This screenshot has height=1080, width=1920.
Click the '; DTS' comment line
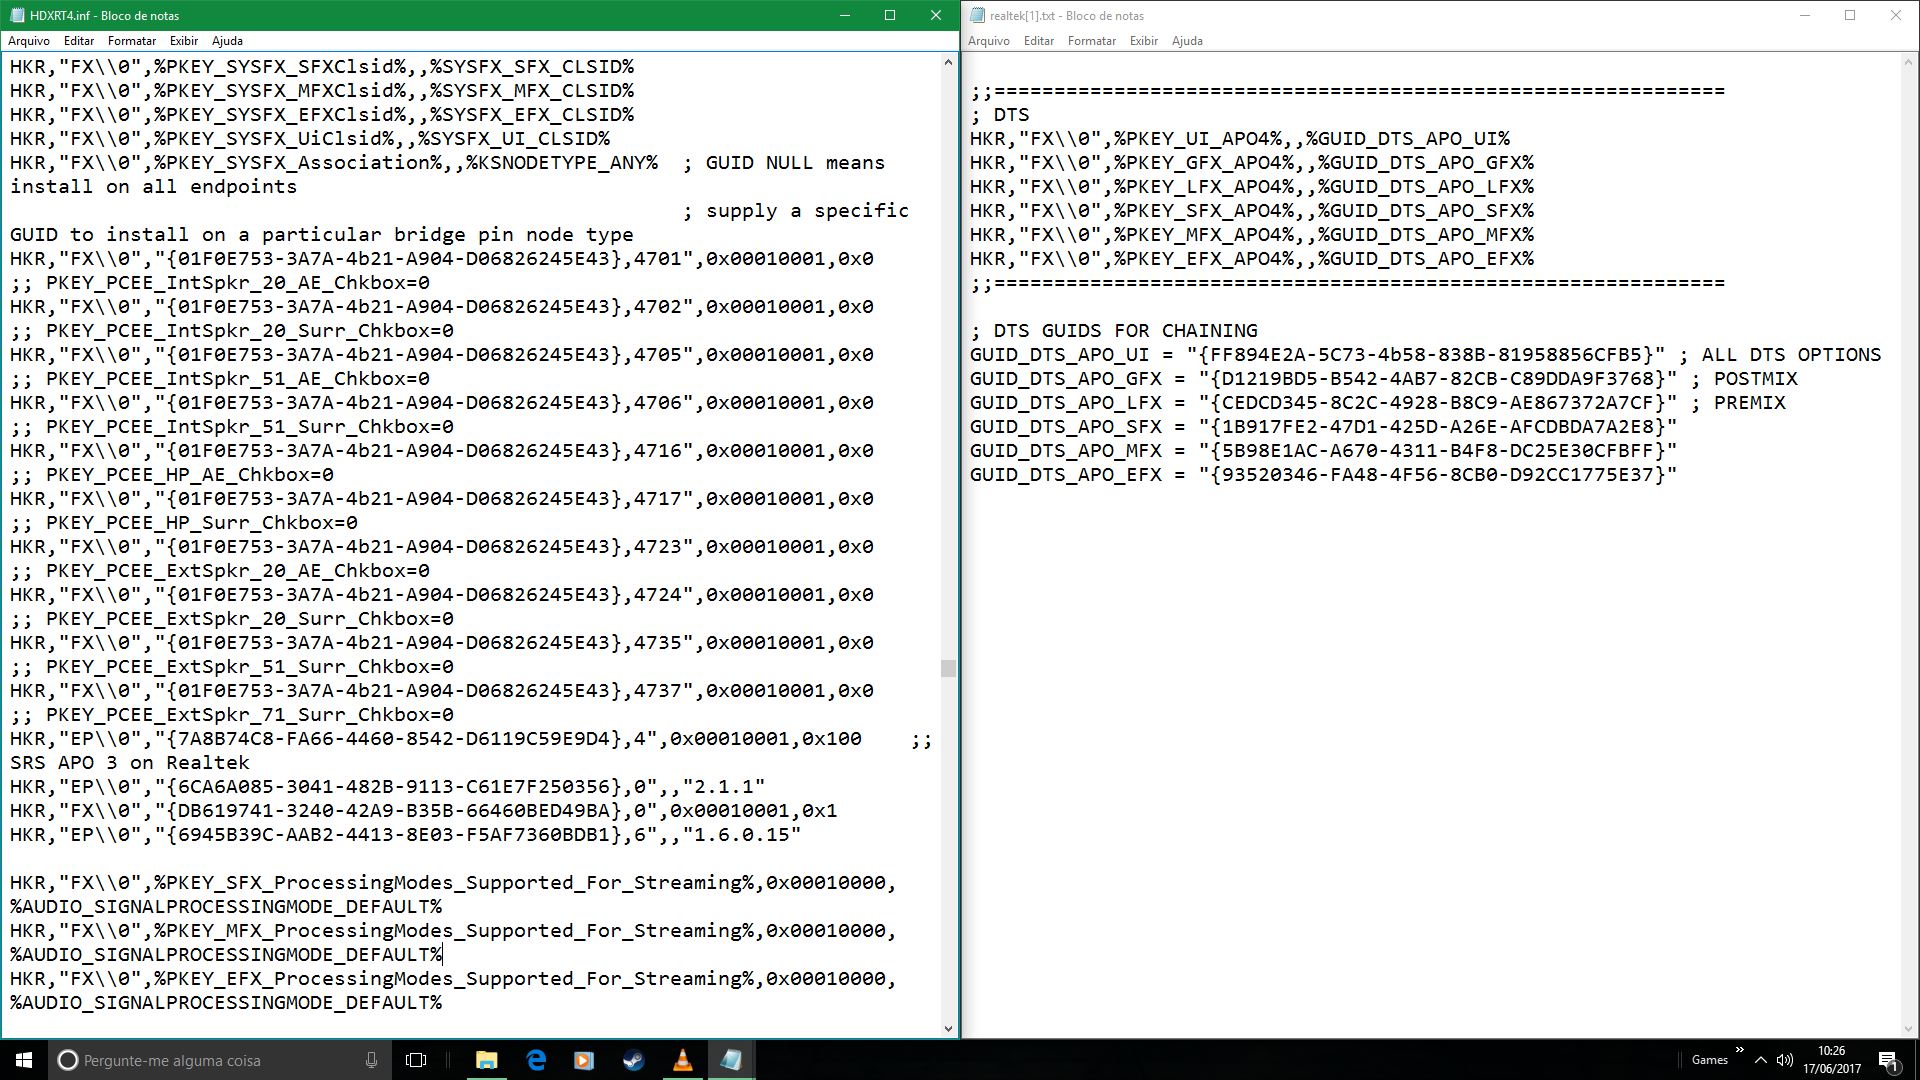999,115
